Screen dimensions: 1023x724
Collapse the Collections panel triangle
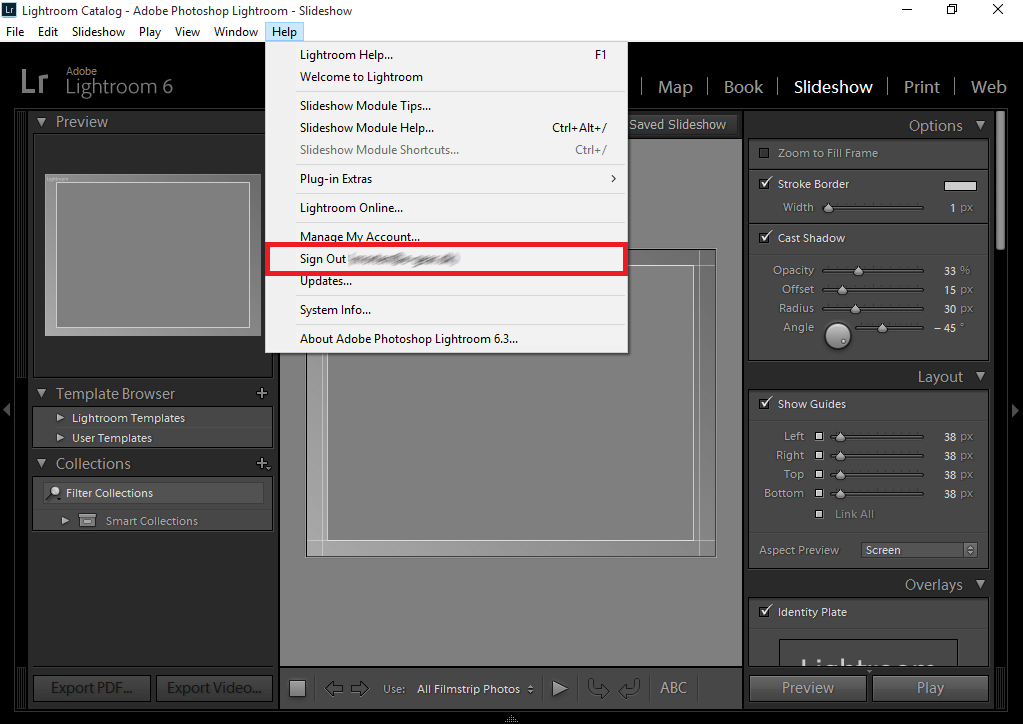coord(42,463)
